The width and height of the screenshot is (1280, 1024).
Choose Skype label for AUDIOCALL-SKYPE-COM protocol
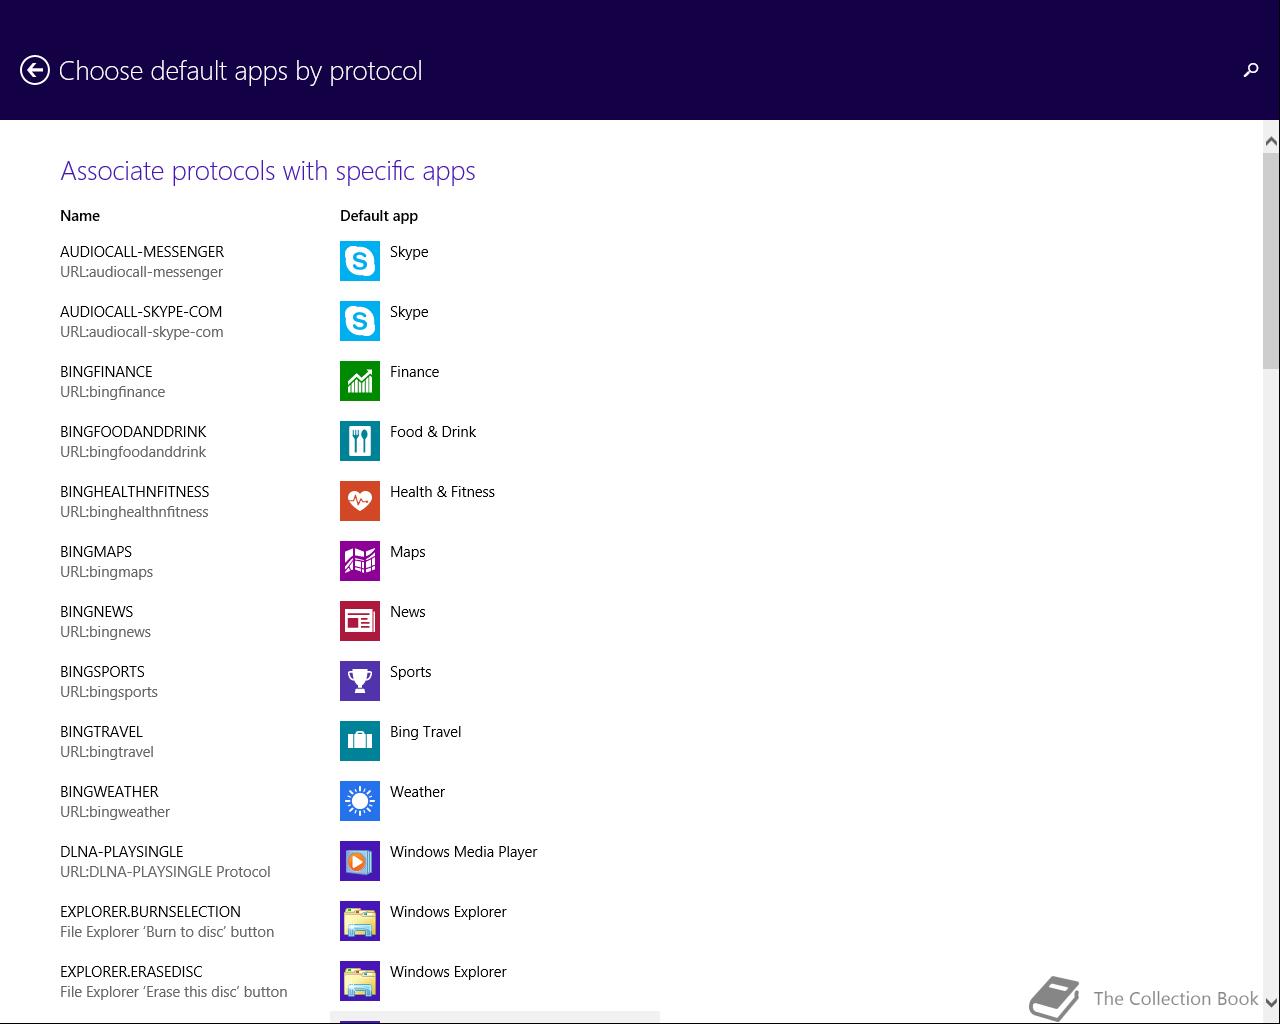(x=409, y=312)
